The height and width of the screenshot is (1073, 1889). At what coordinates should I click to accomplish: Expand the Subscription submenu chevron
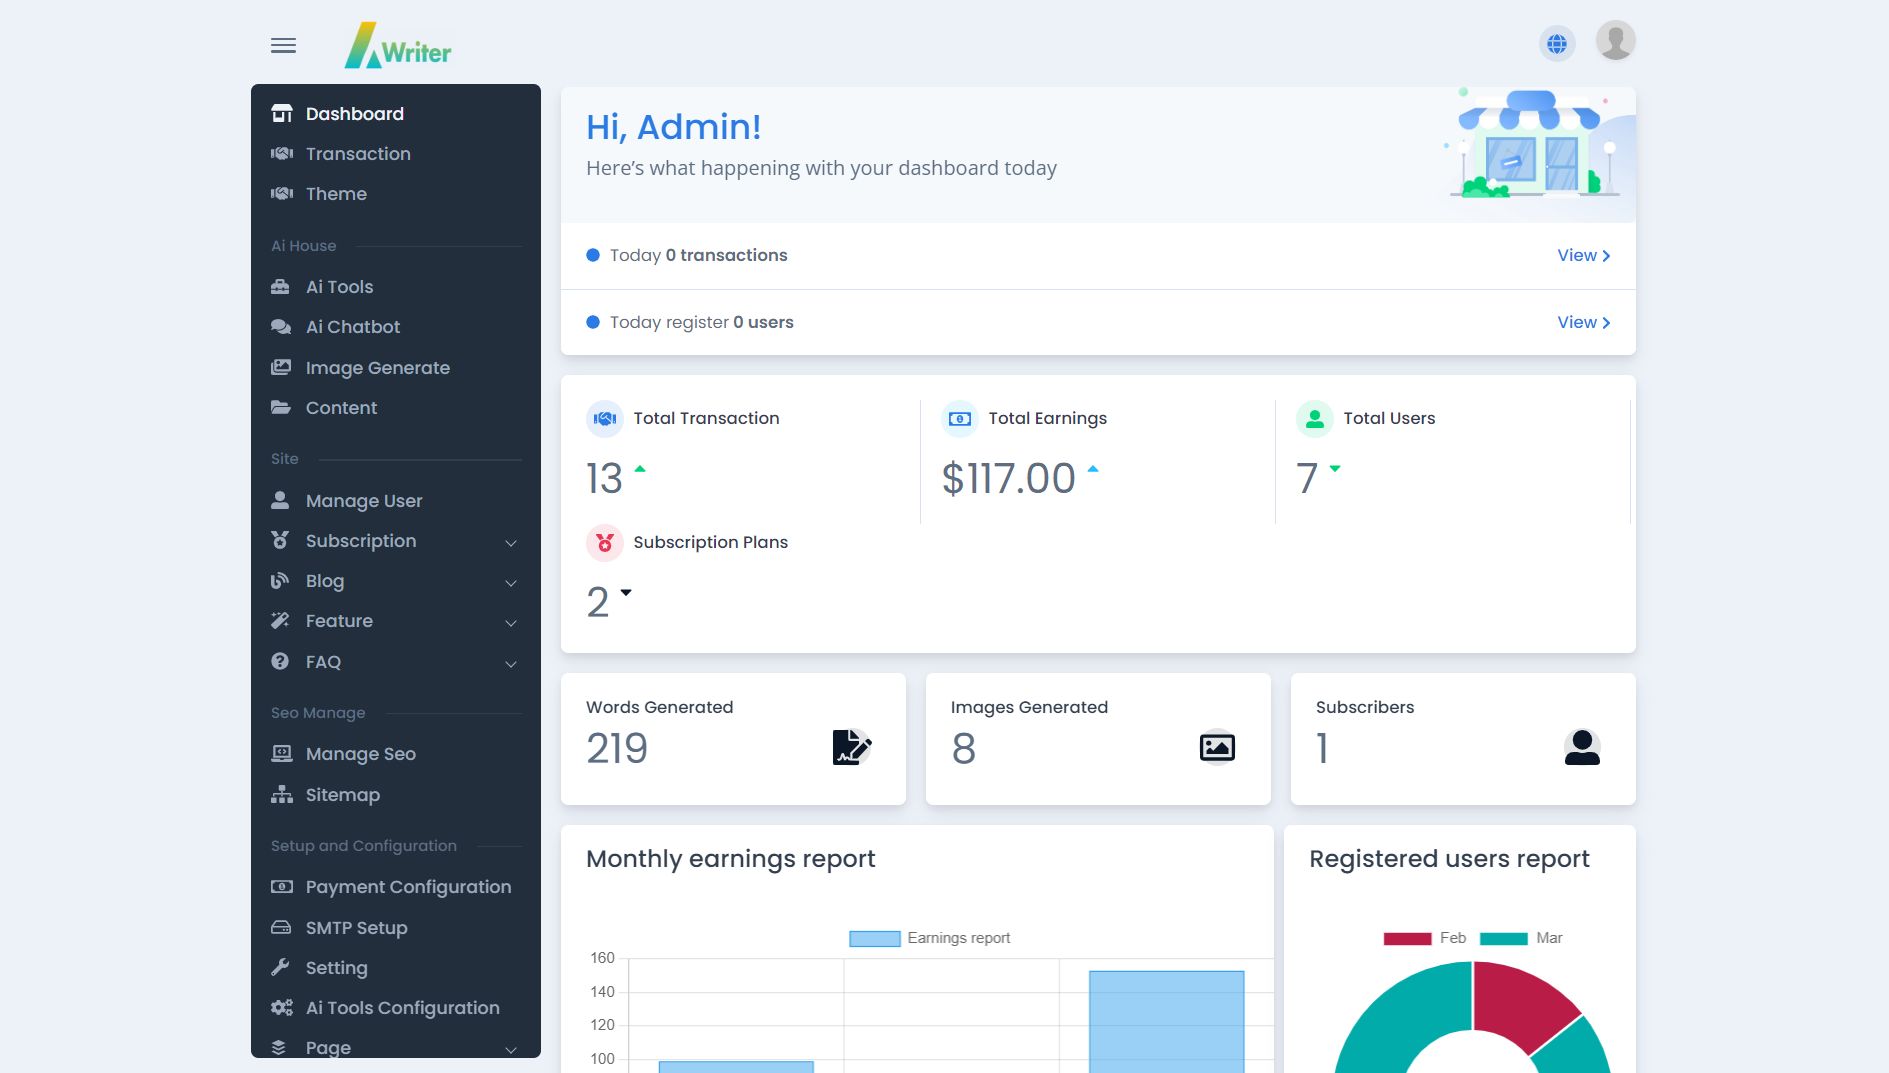point(511,543)
